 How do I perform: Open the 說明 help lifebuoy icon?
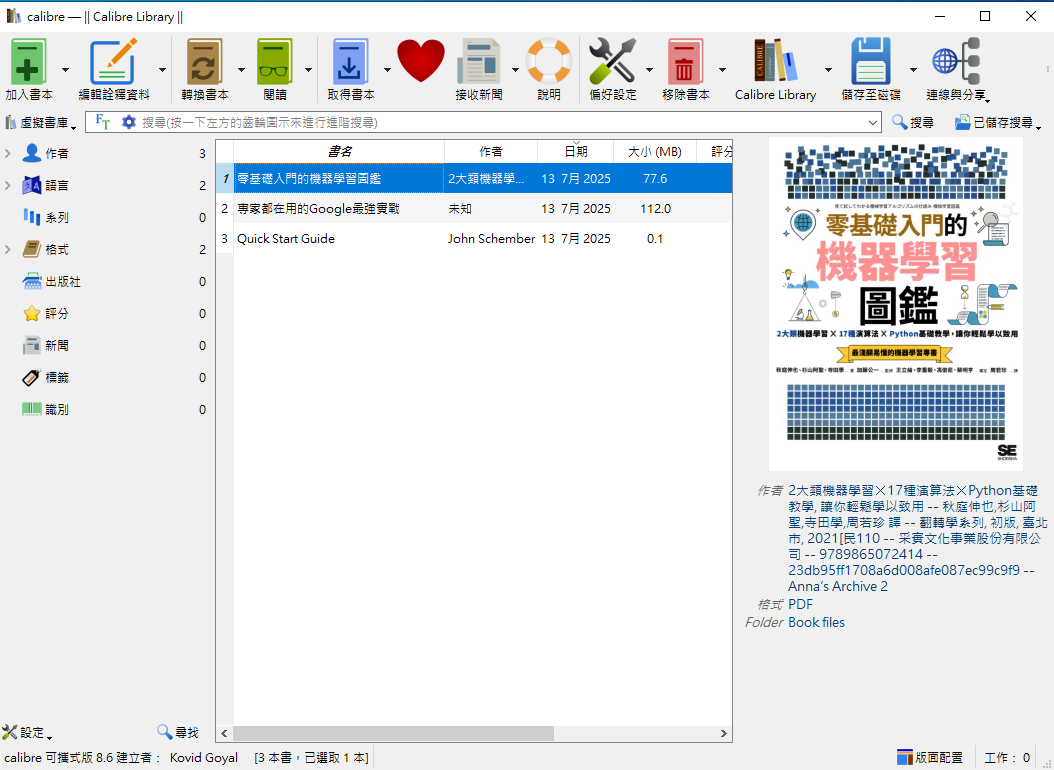click(x=549, y=62)
